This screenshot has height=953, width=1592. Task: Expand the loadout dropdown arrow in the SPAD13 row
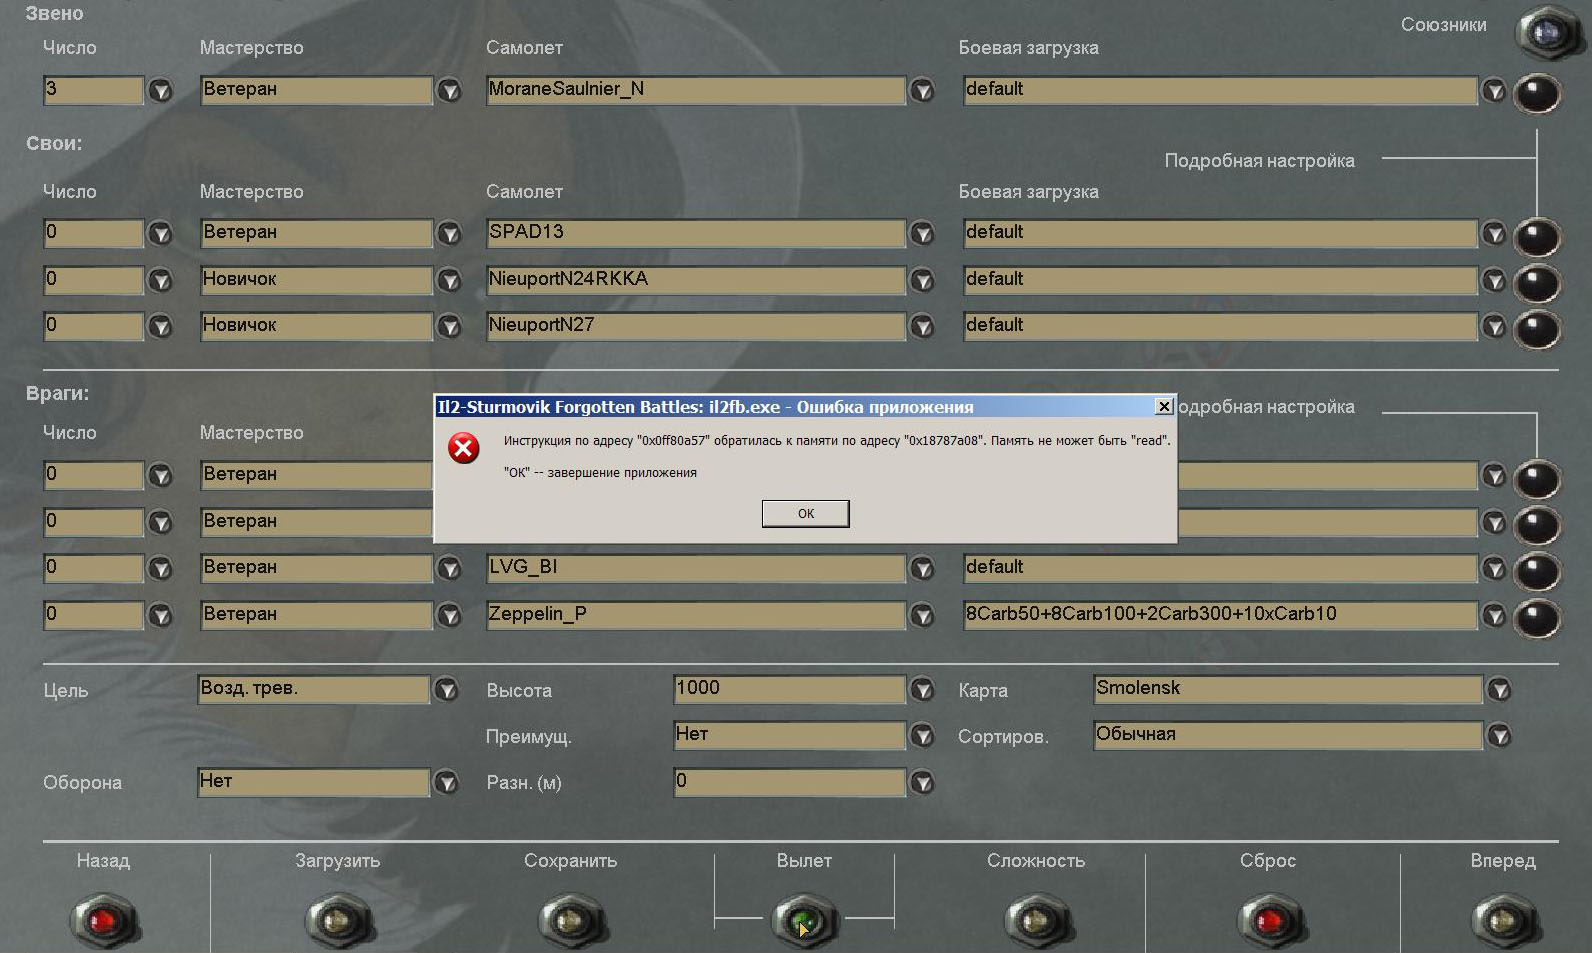(x=1494, y=234)
